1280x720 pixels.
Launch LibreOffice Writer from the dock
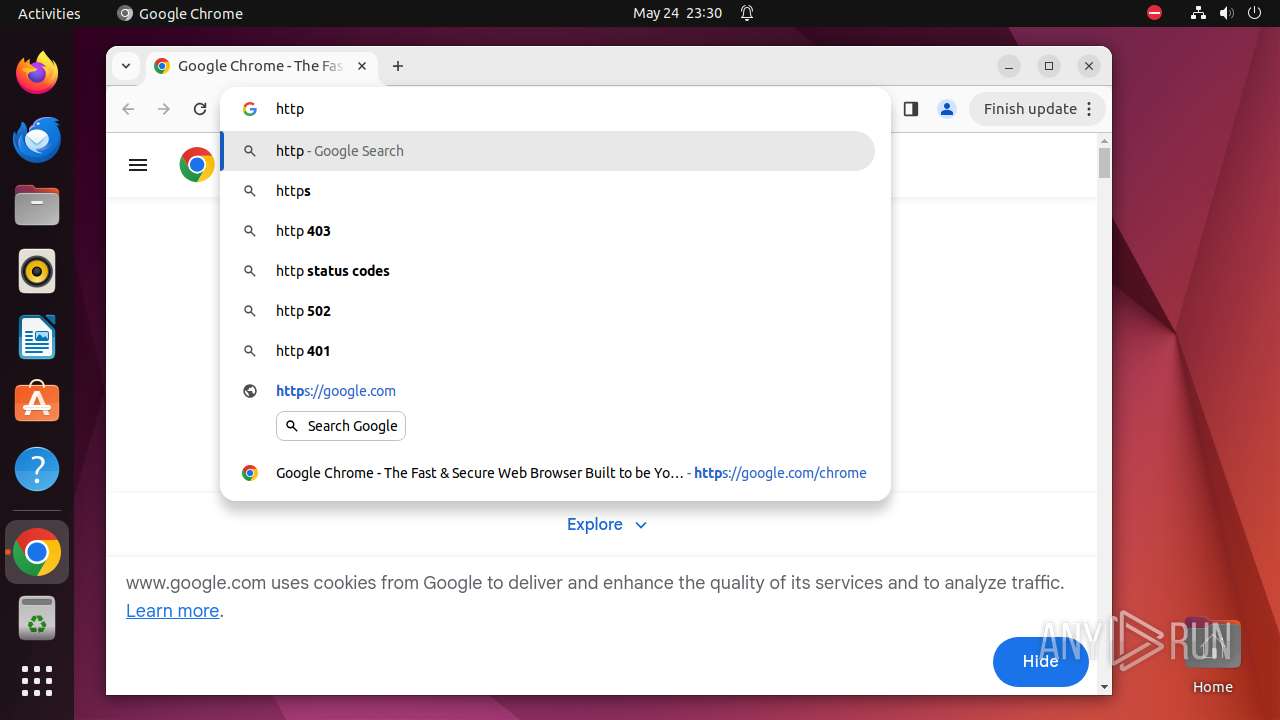(37, 337)
